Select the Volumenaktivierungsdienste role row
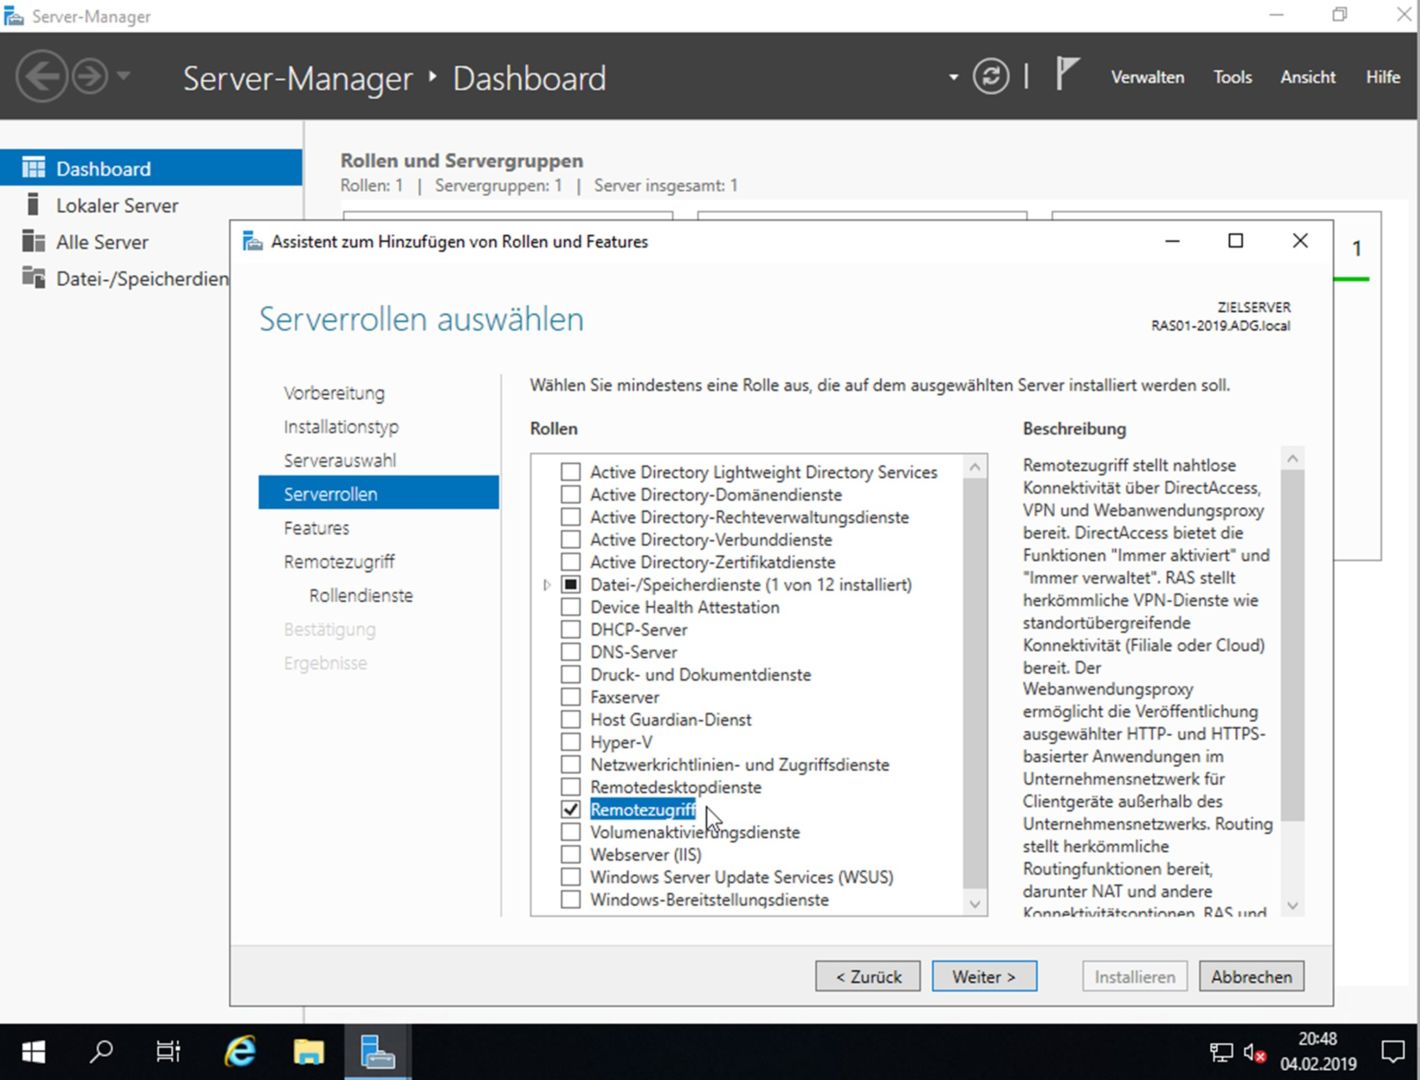 point(695,832)
